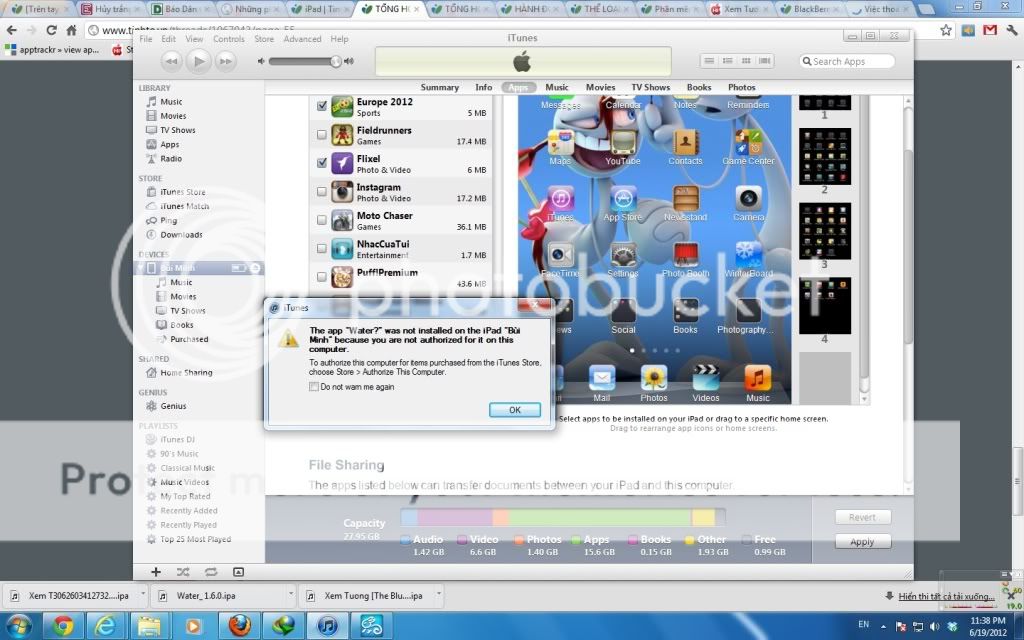Click the Videos icon in the iPad dock
Viewport: 1024px width, 640px height.
(x=705, y=377)
